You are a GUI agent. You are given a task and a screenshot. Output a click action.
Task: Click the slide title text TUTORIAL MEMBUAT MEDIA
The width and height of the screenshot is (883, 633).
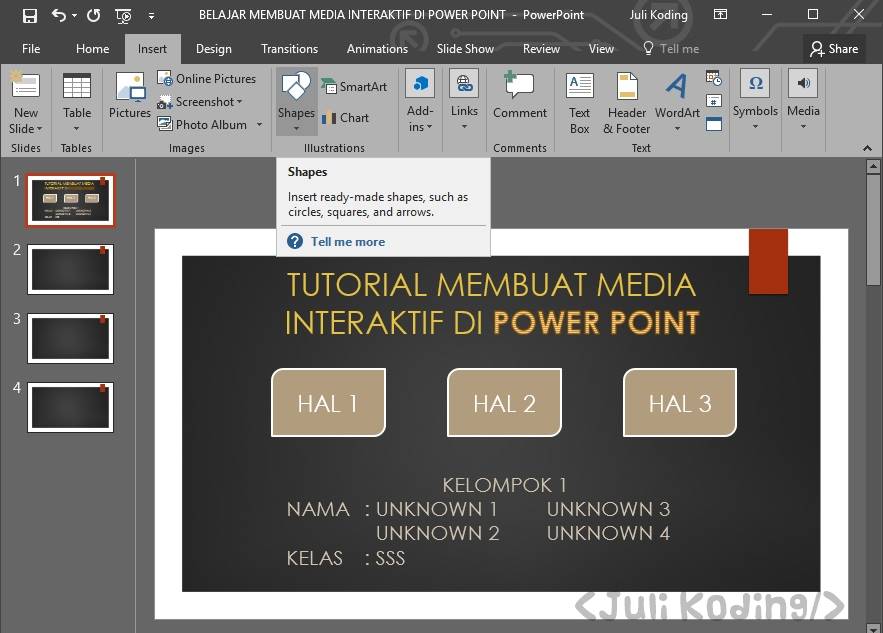[491, 284]
